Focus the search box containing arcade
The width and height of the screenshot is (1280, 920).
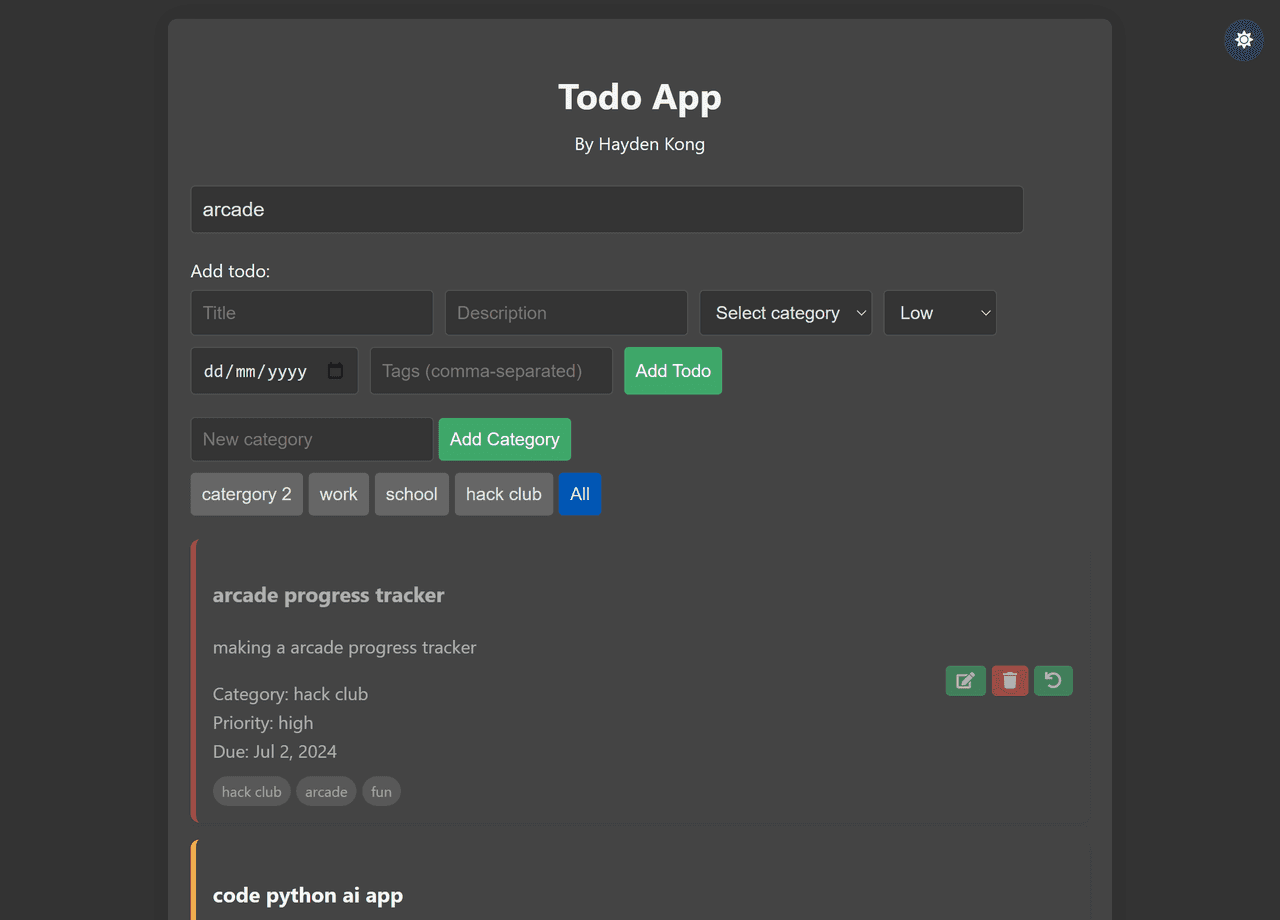point(606,209)
